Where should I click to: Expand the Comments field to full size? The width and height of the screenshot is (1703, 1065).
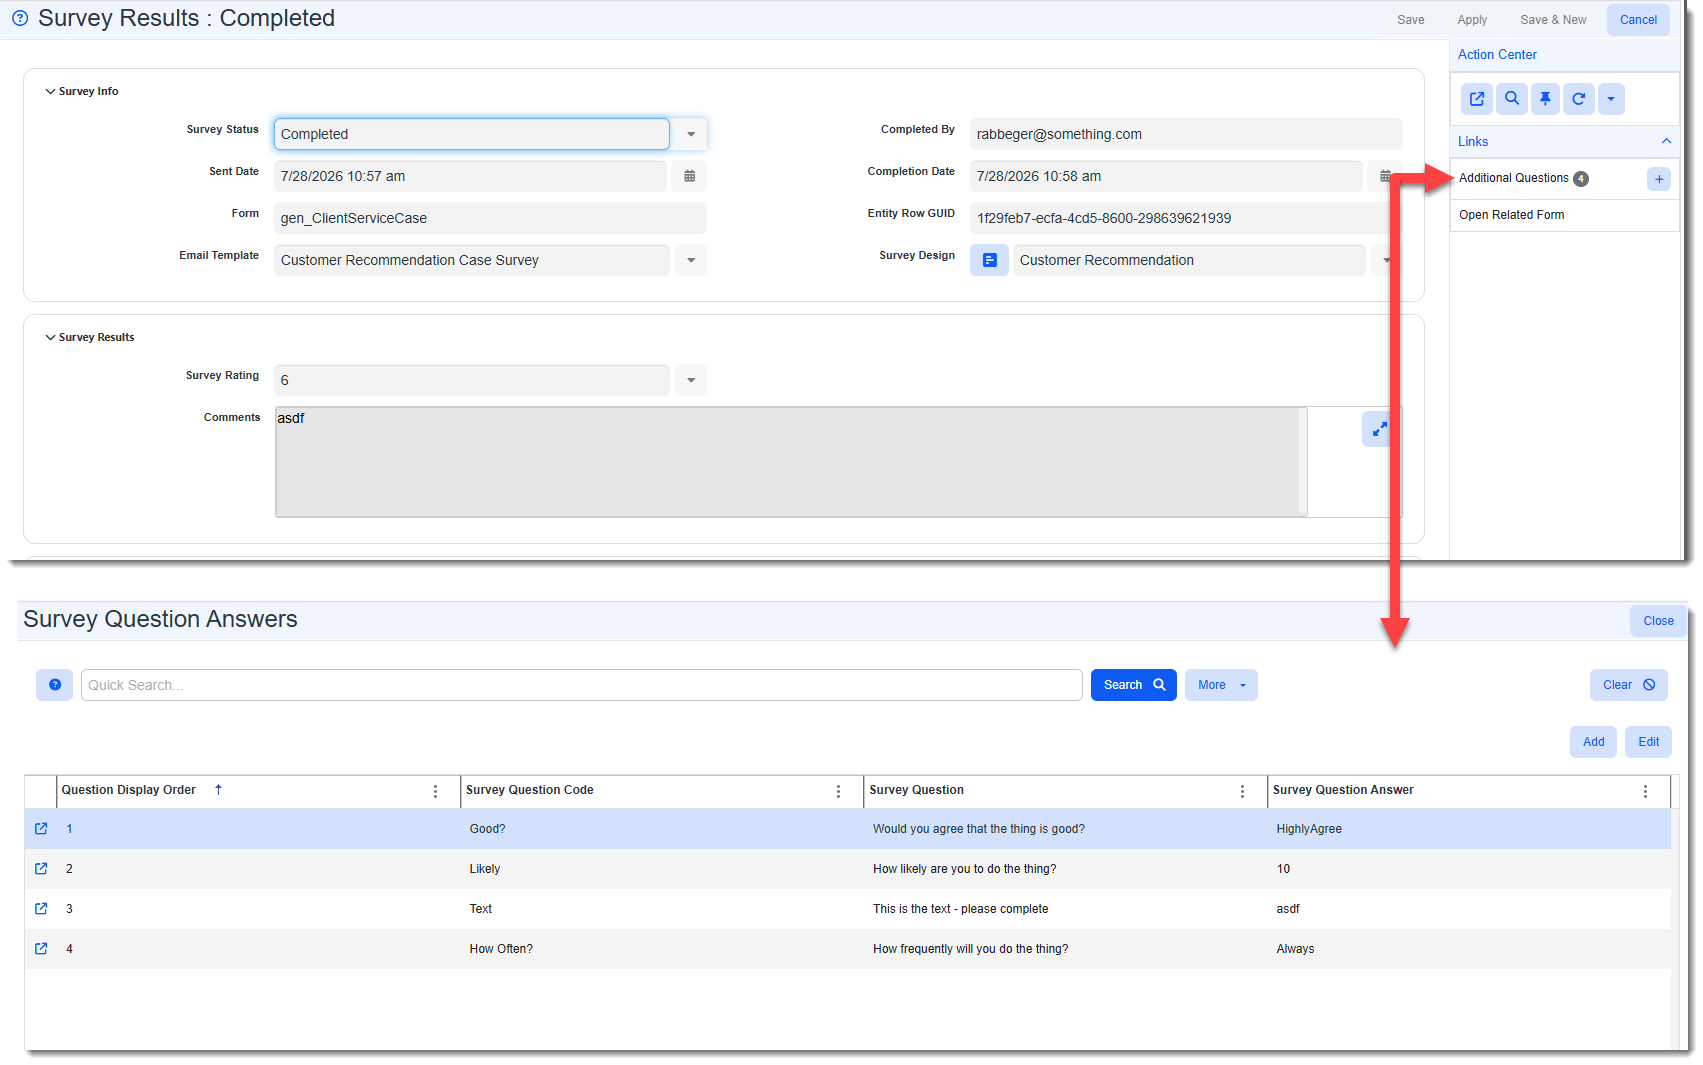pyautogui.click(x=1378, y=429)
